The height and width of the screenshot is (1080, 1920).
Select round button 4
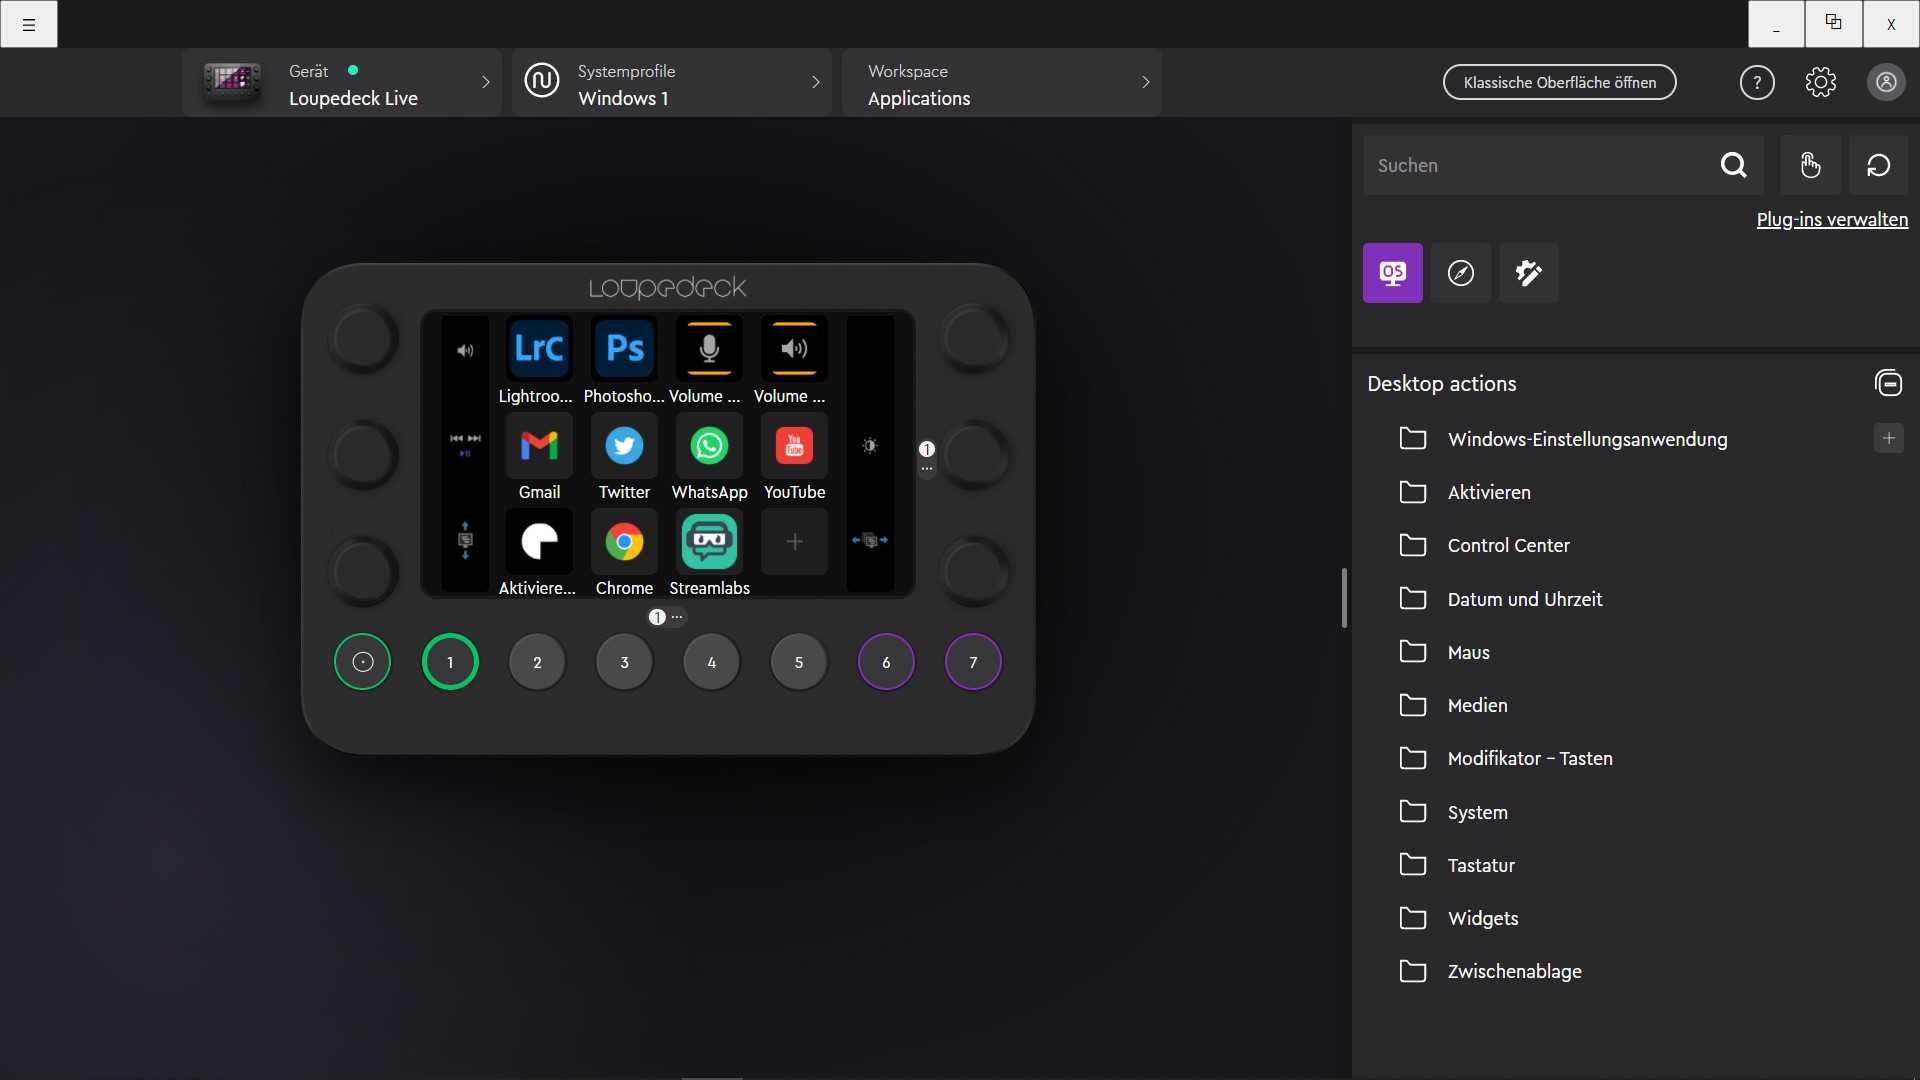[711, 662]
